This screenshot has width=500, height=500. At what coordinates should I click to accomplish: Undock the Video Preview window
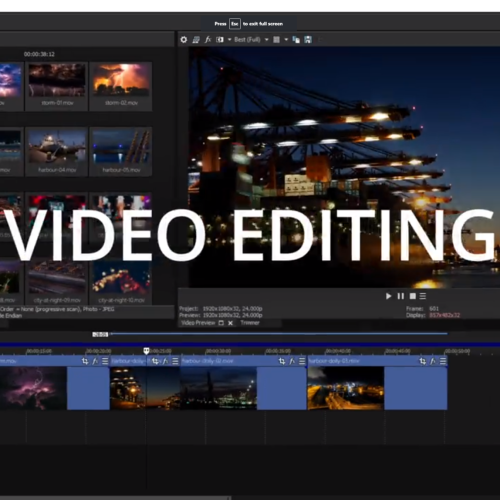point(221,323)
